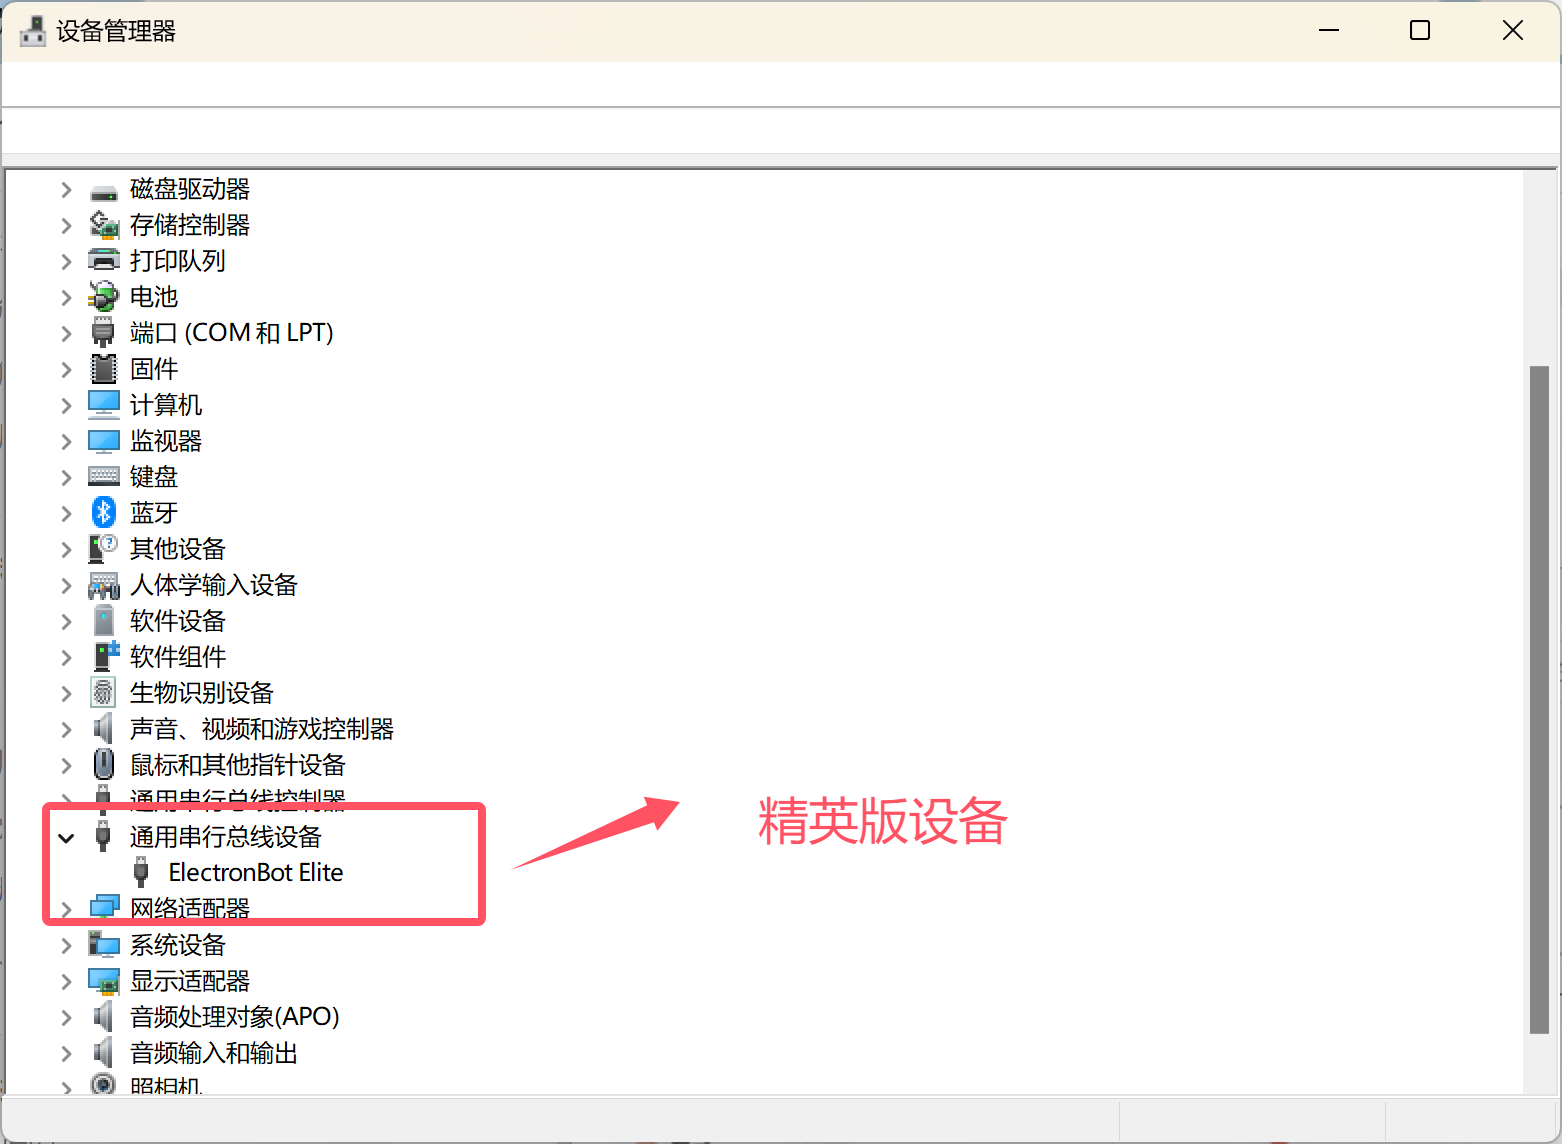Click the vertical scrollbar thumb
This screenshot has height=1144, width=1562.
[x=1540, y=700]
